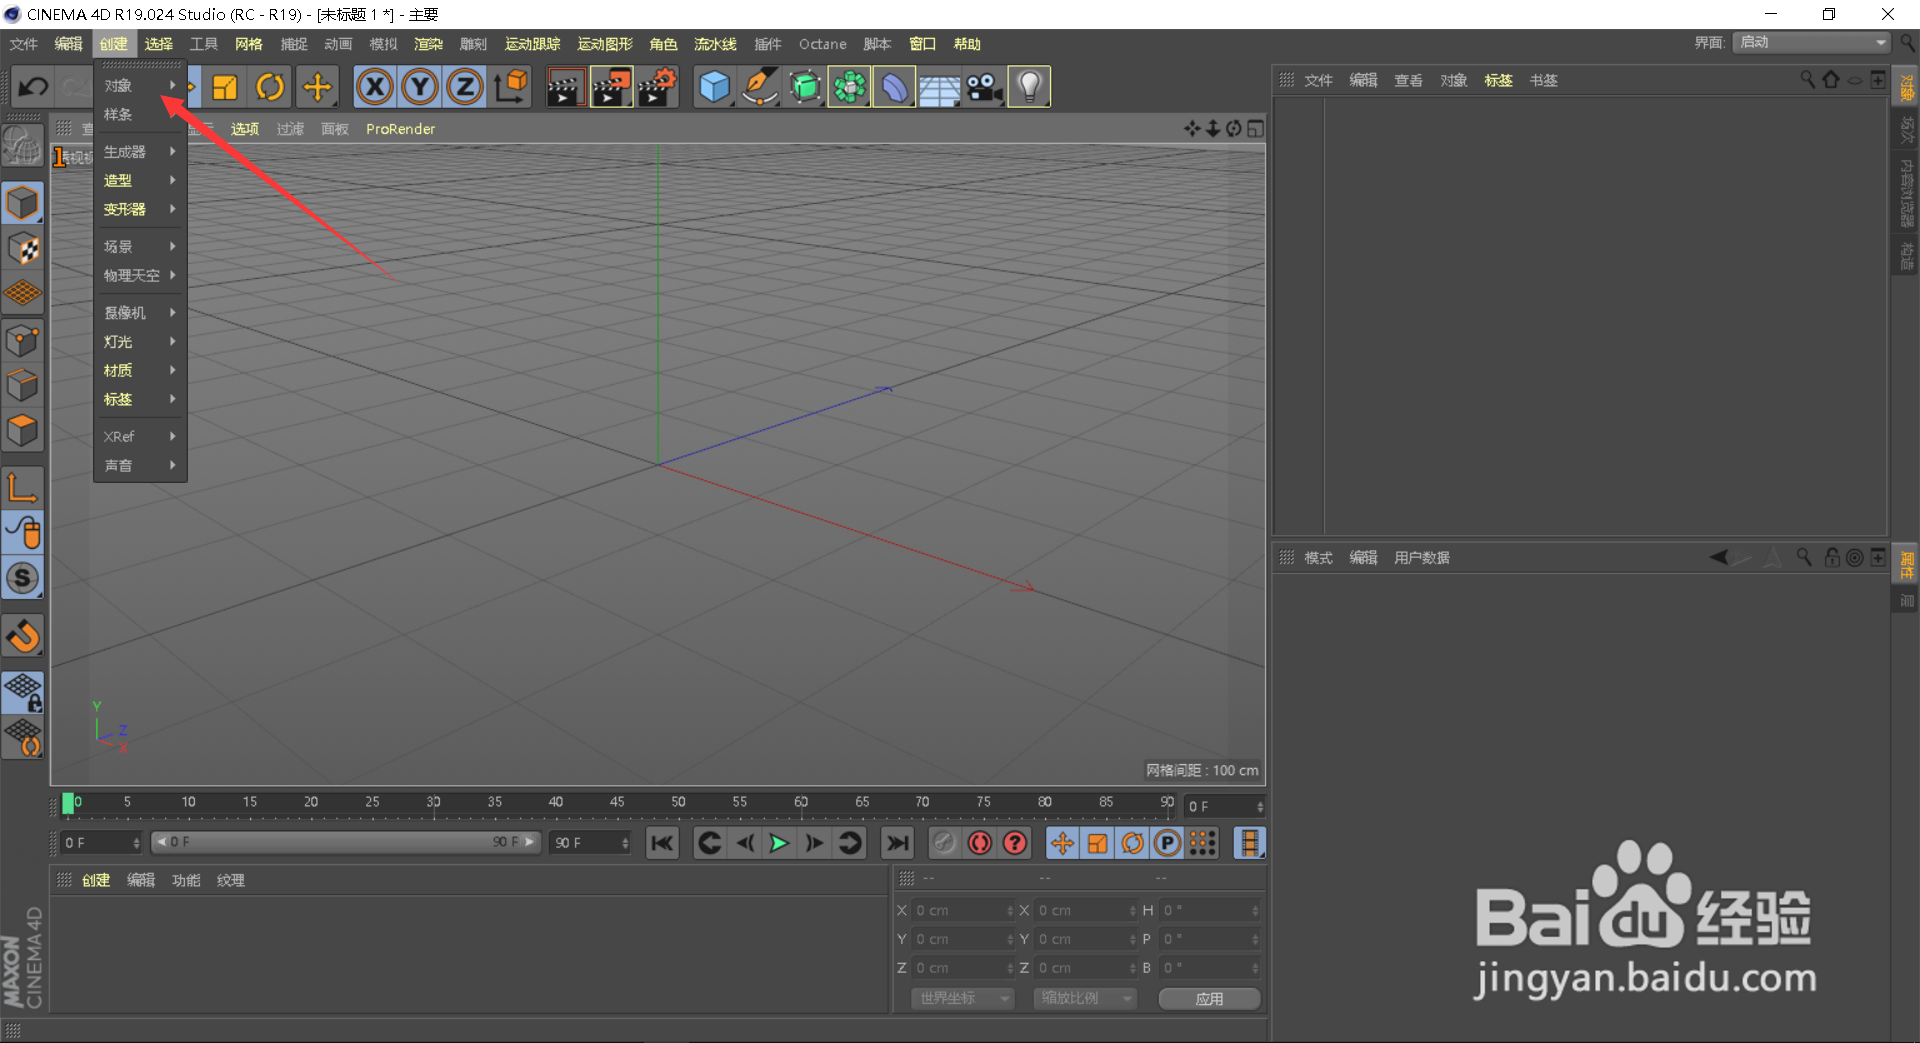Record active objects keyframe
The width and height of the screenshot is (1920, 1043).
(944, 843)
